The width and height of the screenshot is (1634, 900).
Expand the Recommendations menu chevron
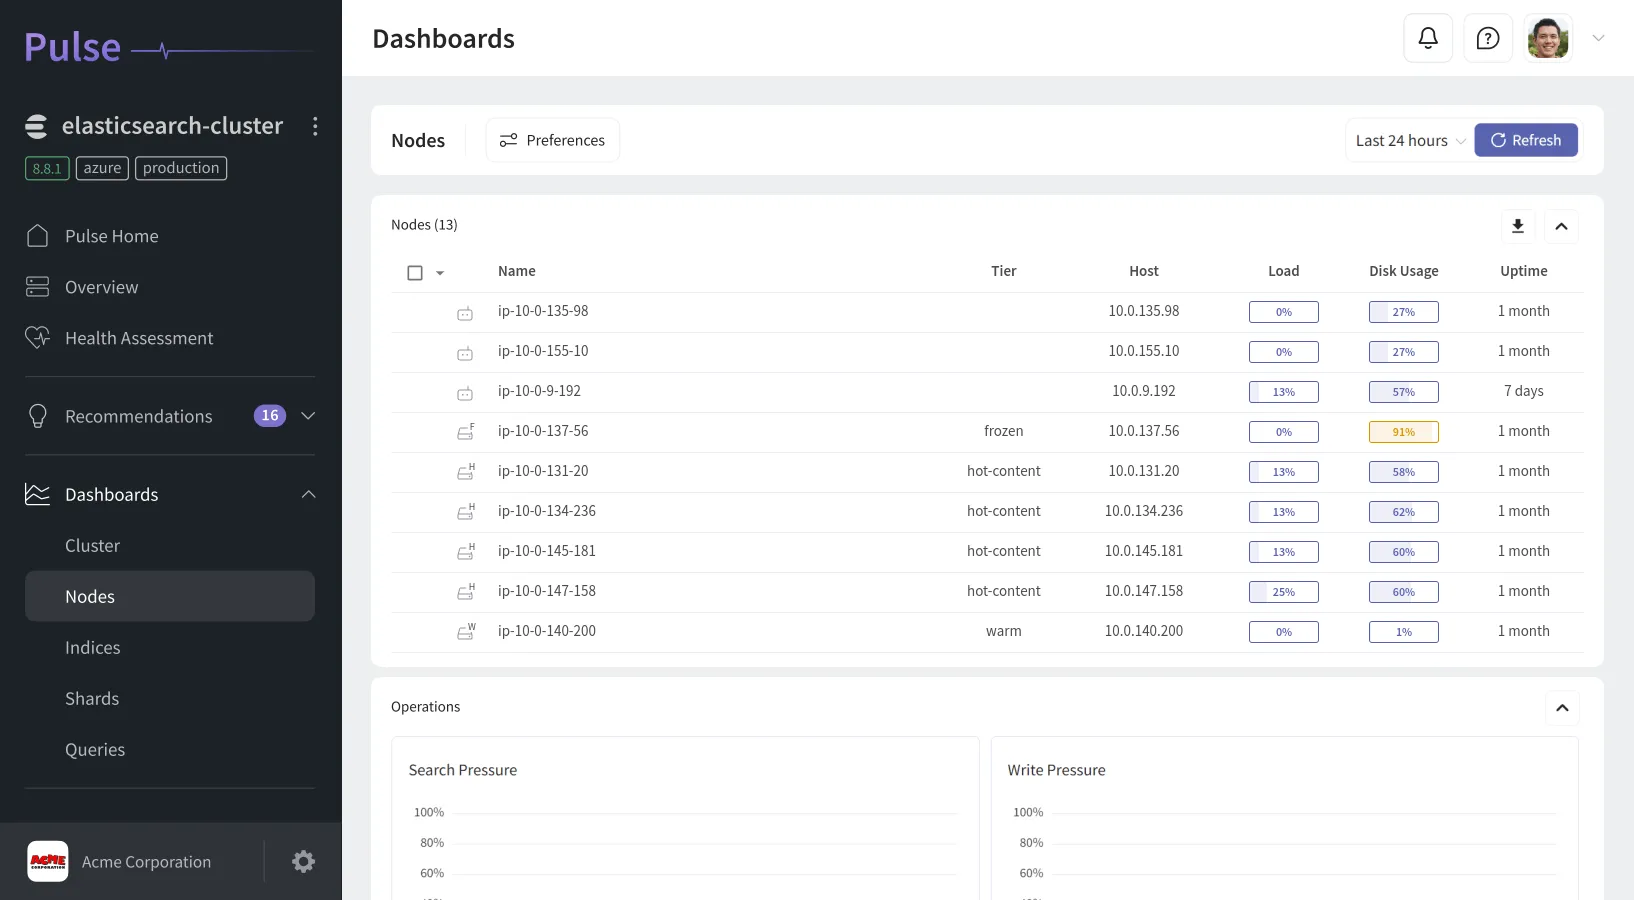[x=308, y=416]
